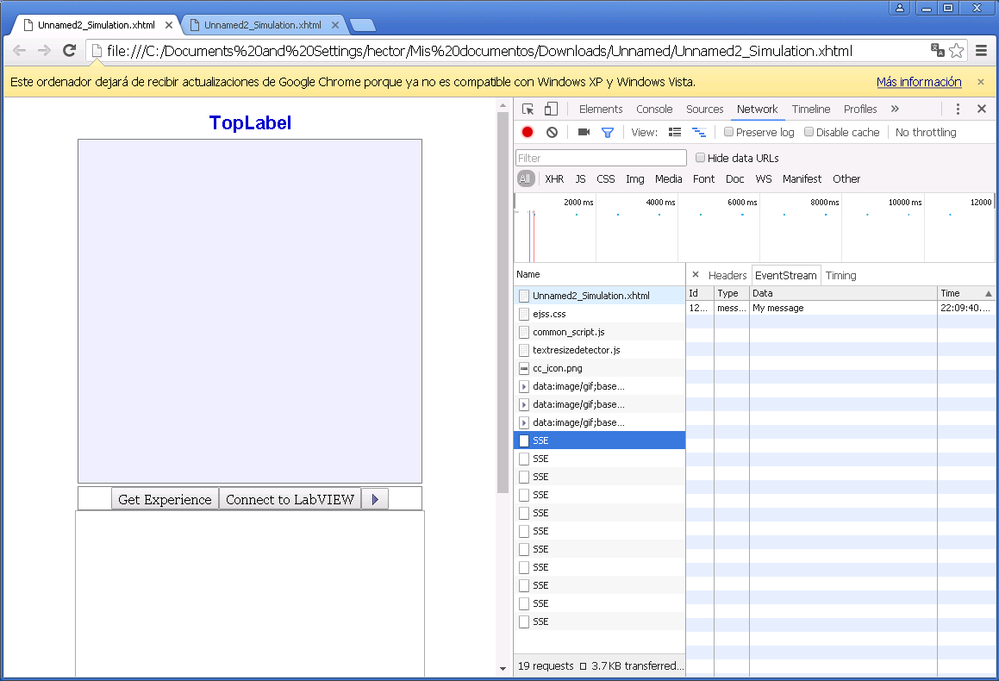Close the second Unnamed2_Simulation.xhtml tab
The image size is (999, 681).
tap(335, 25)
